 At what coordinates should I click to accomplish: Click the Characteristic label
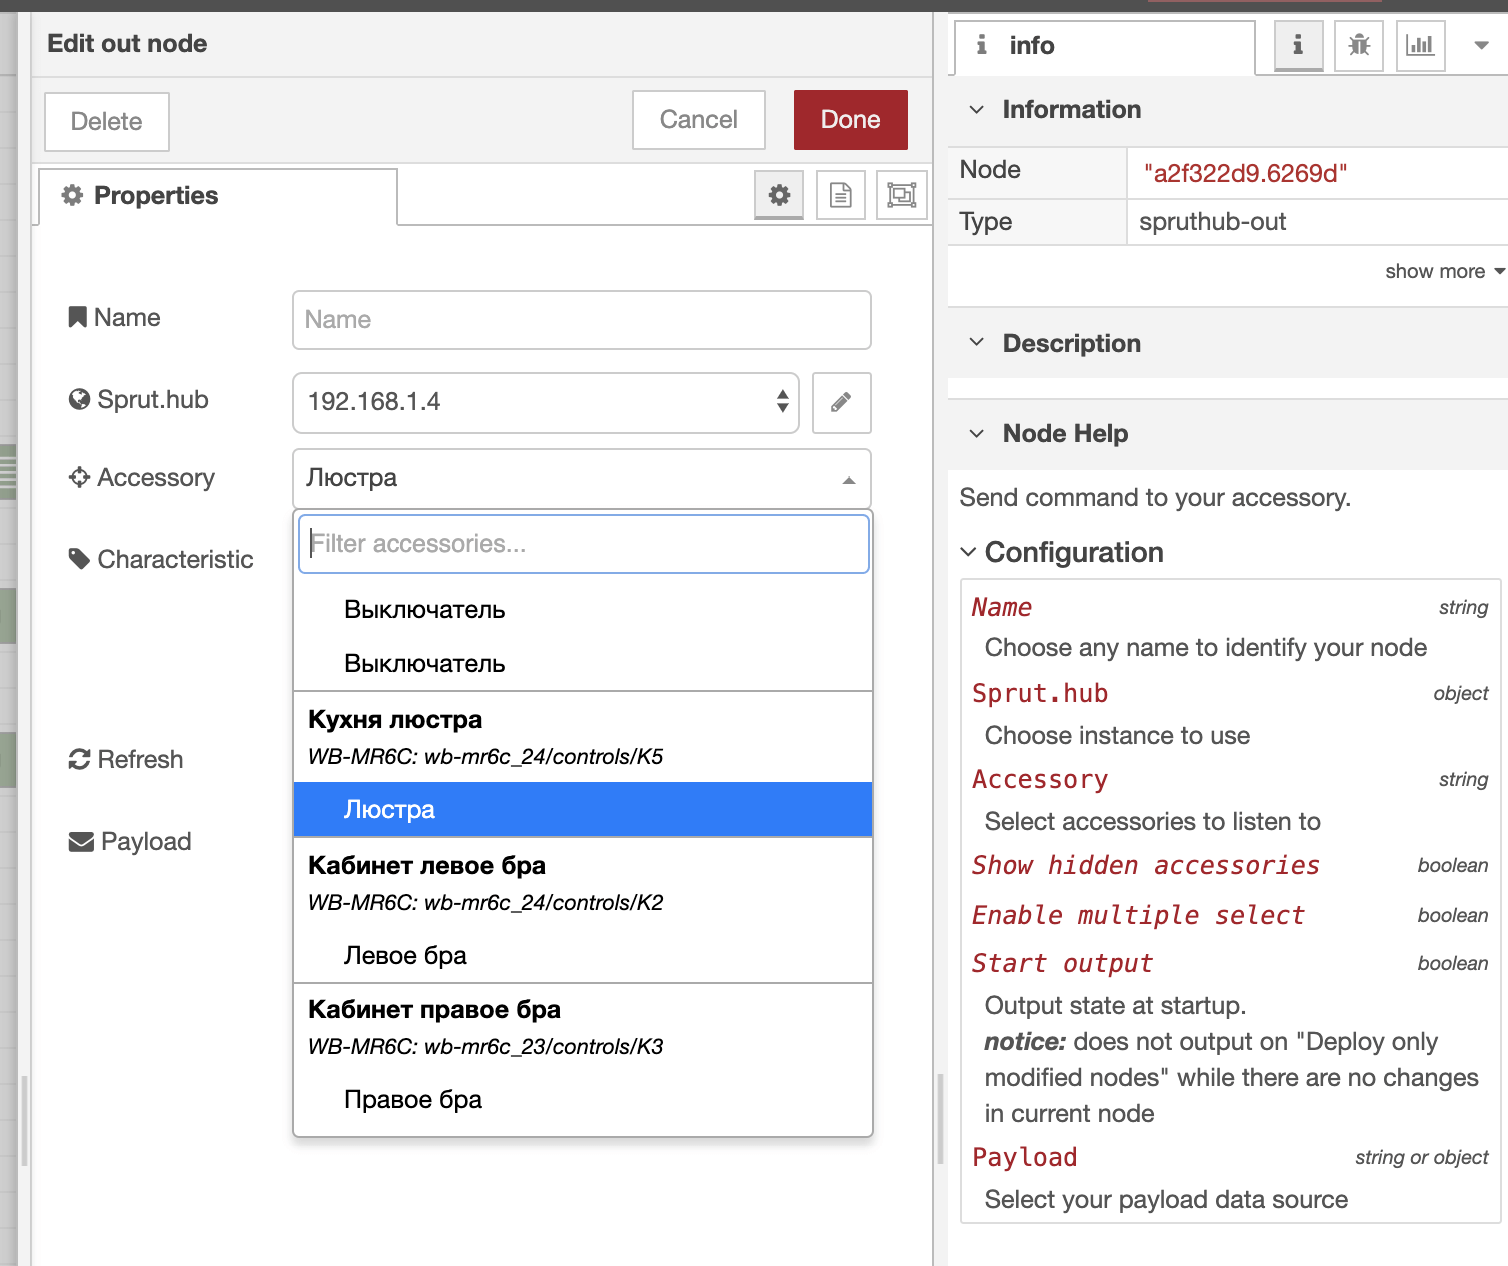tap(161, 560)
